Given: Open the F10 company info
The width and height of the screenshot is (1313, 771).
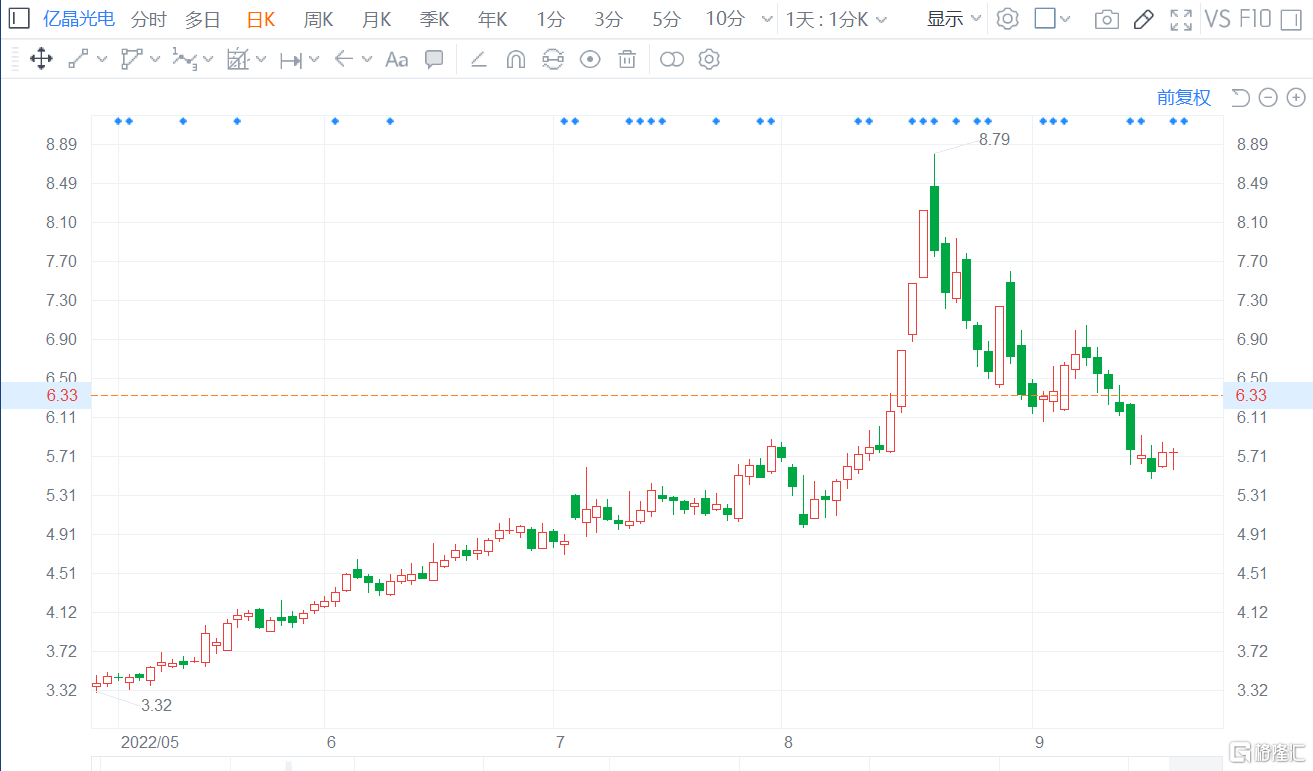Looking at the screenshot, I should click(x=1255, y=19).
